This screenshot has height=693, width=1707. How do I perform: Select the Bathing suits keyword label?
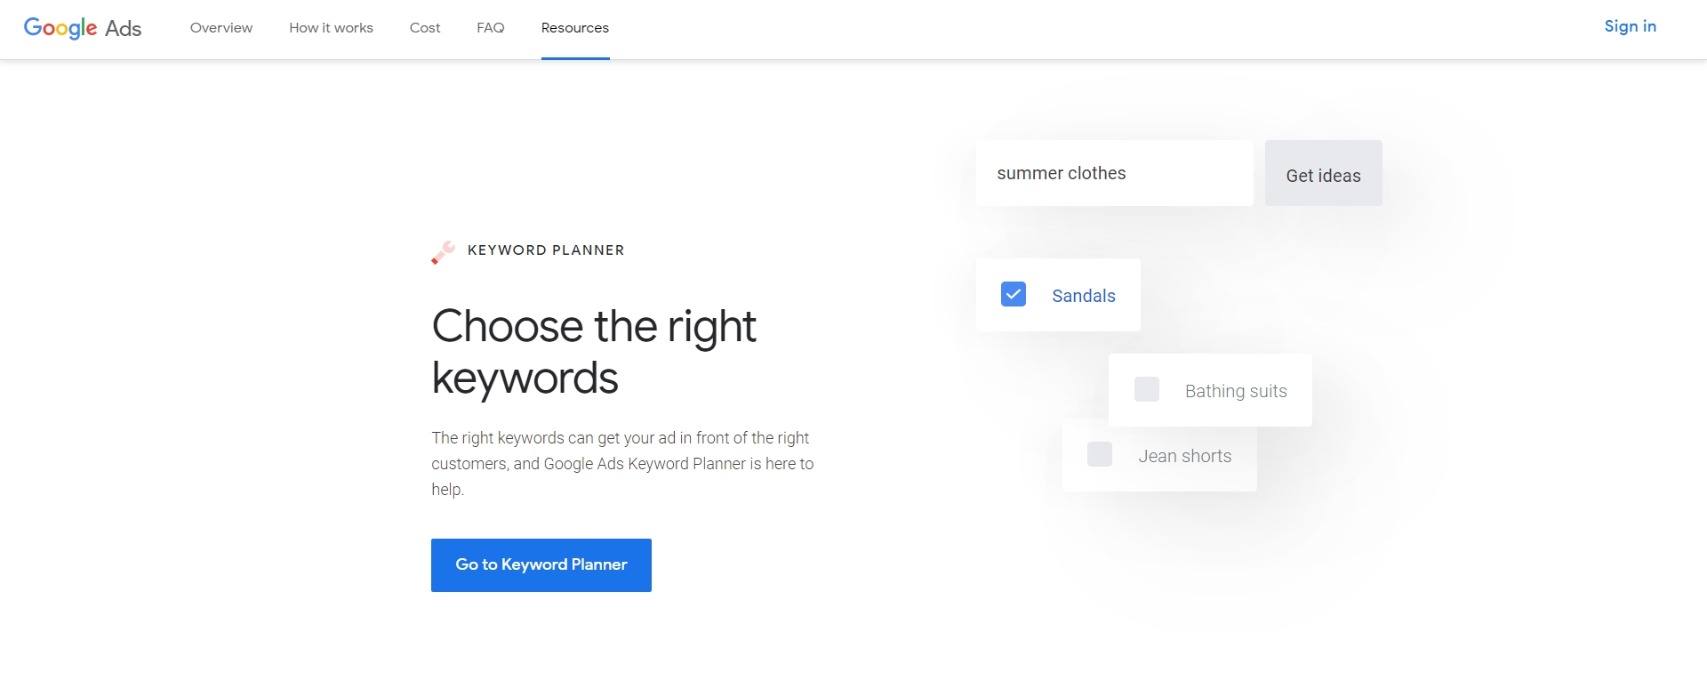click(1236, 391)
